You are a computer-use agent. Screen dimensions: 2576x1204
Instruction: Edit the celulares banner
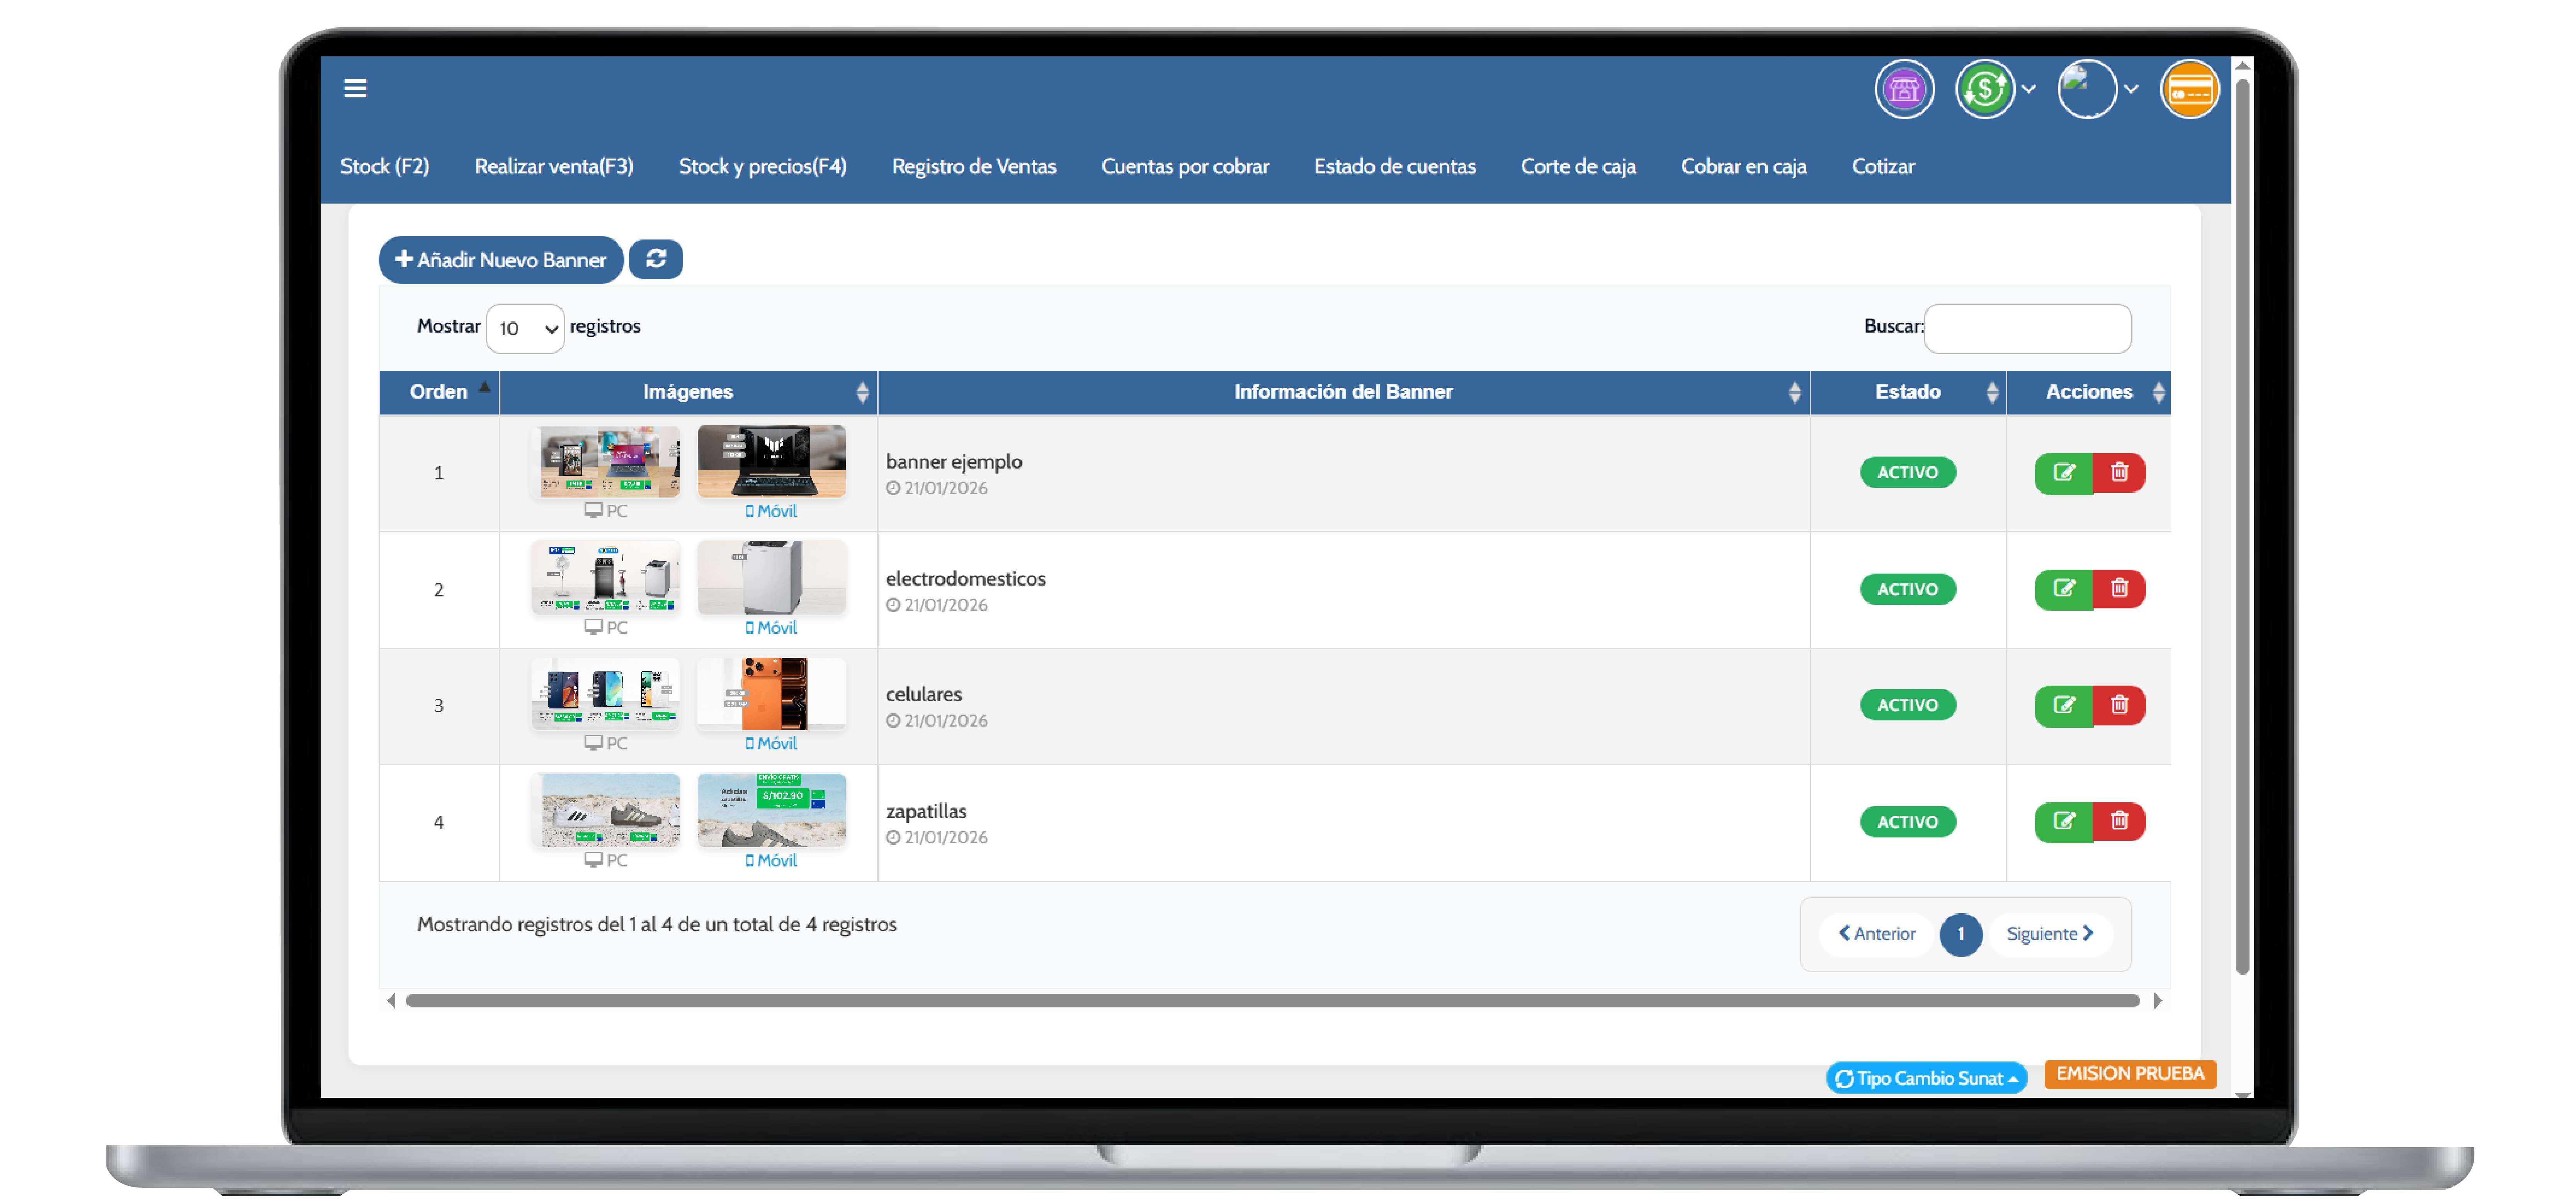[x=2064, y=706]
